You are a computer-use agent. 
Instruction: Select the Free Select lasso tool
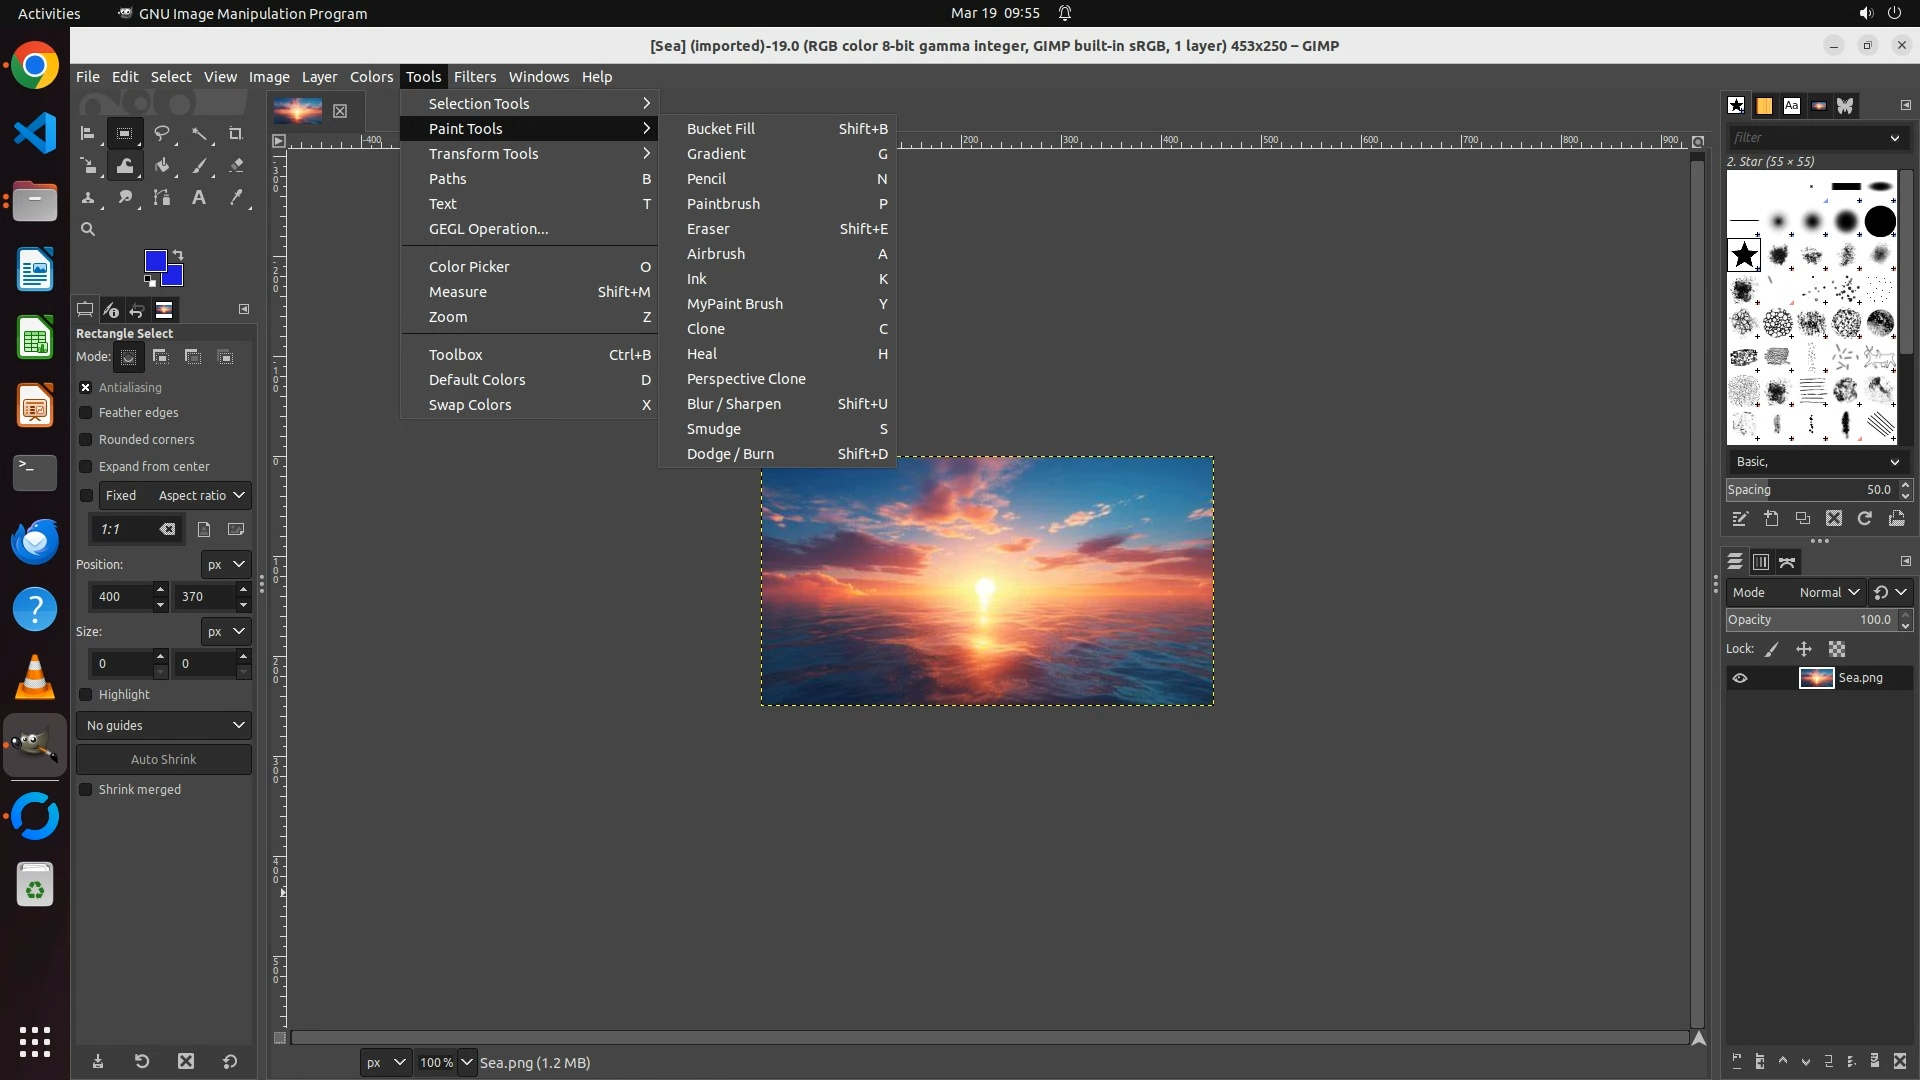click(162, 133)
